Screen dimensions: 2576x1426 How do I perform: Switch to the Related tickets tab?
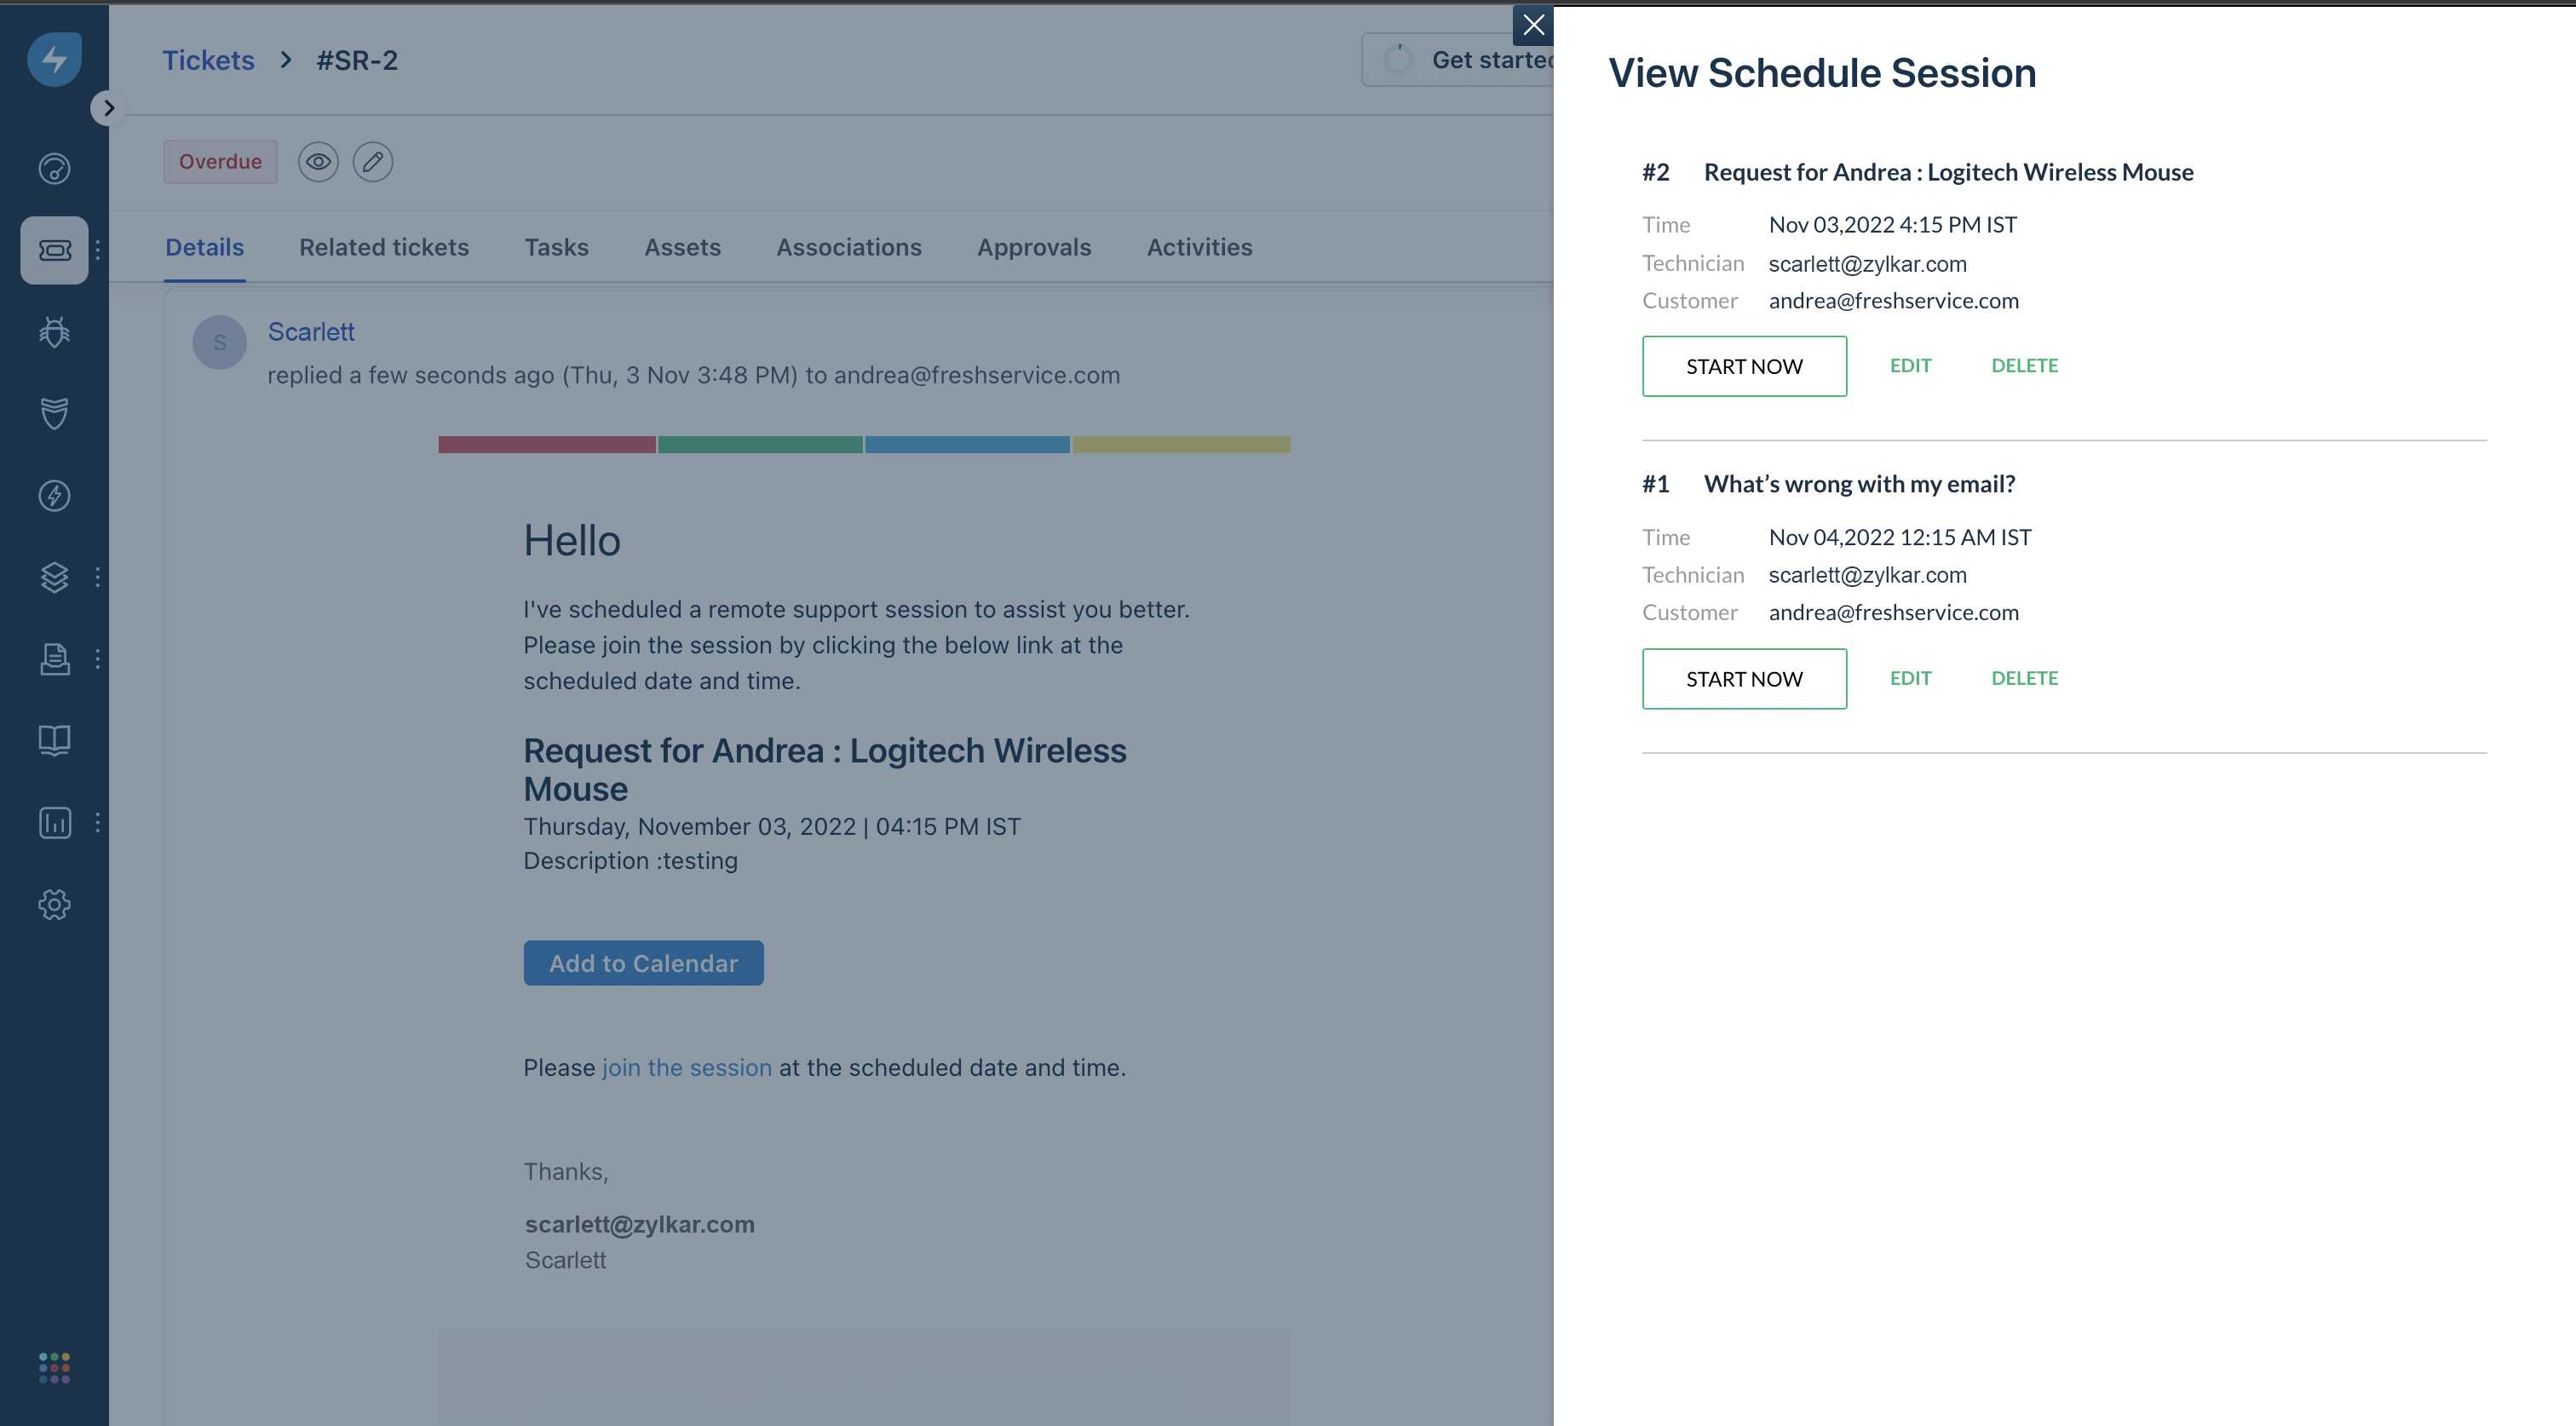coord(384,247)
